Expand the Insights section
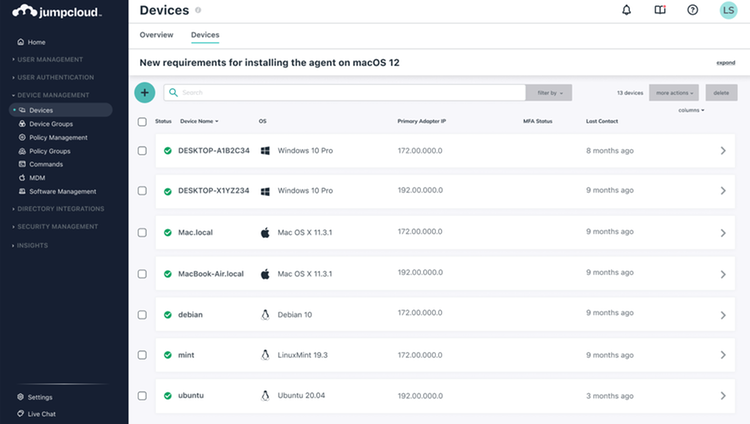Screen dimensions: 750x424 (x=30, y=245)
